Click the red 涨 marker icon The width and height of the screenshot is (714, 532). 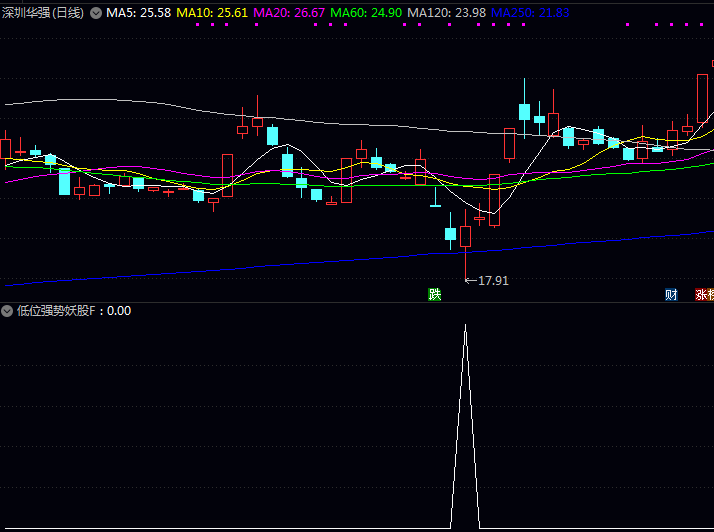pos(701,295)
